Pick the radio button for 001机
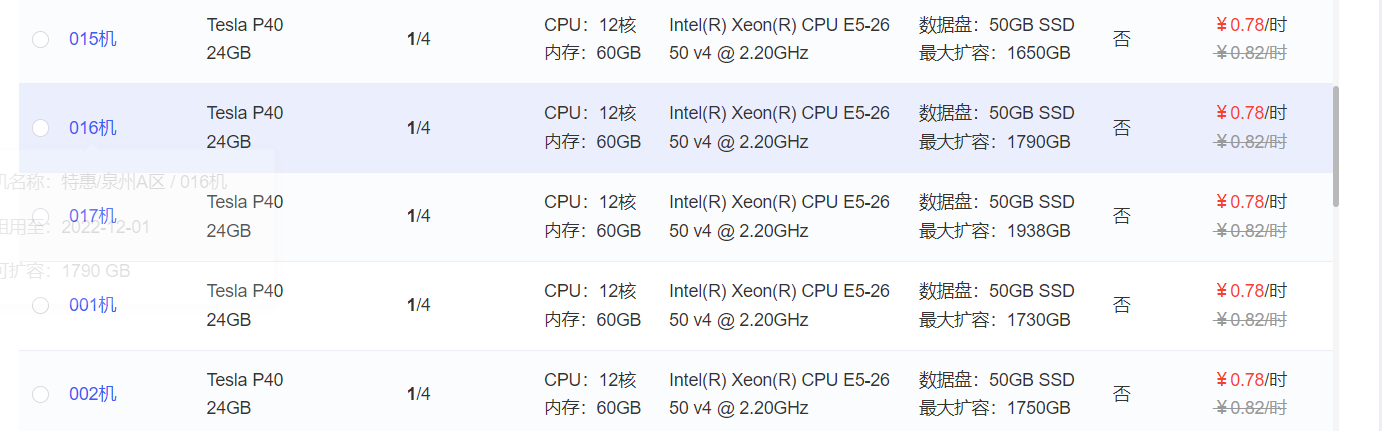Image resolution: width=1382 pixels, height=431 pixels. click(41, 305)
